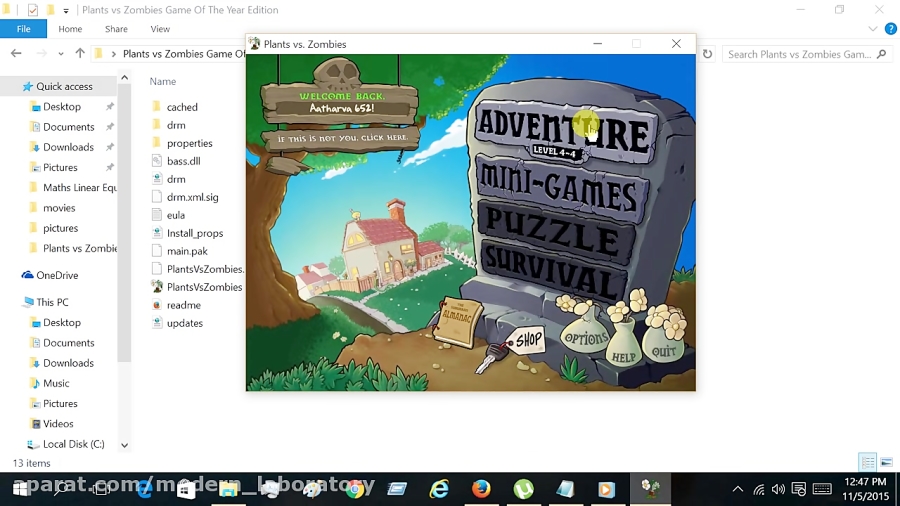Switch to the Home ribbon tab

coord(70,29)
